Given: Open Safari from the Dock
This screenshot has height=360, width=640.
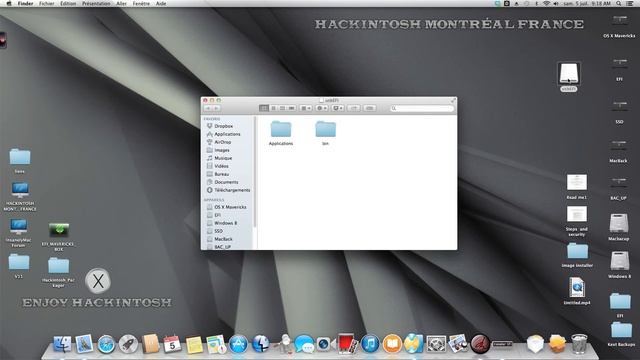Looking at the screenshot, I should coord(106,344).
